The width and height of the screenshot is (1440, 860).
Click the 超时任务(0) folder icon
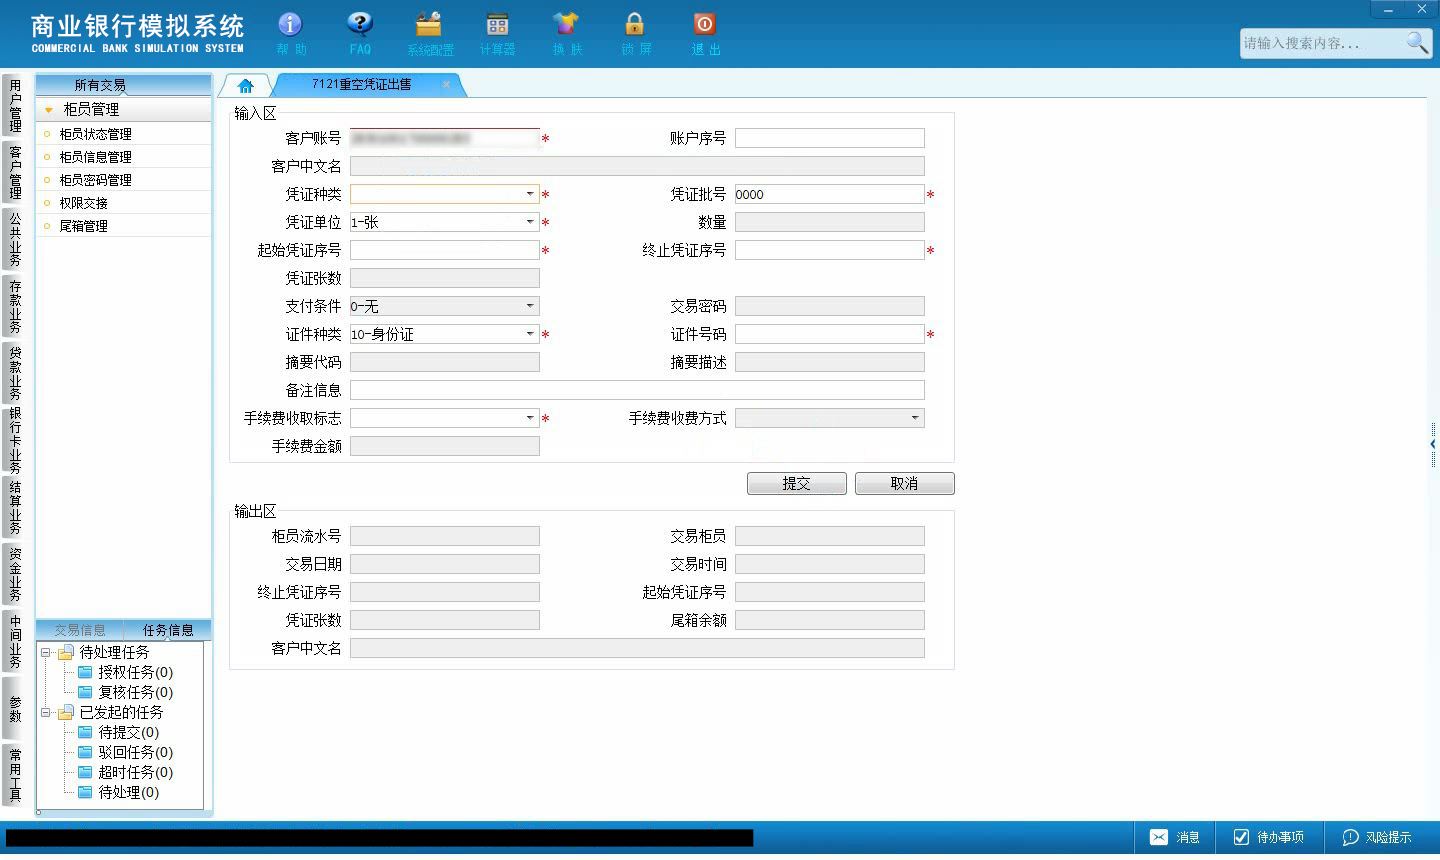coord(85,772)
